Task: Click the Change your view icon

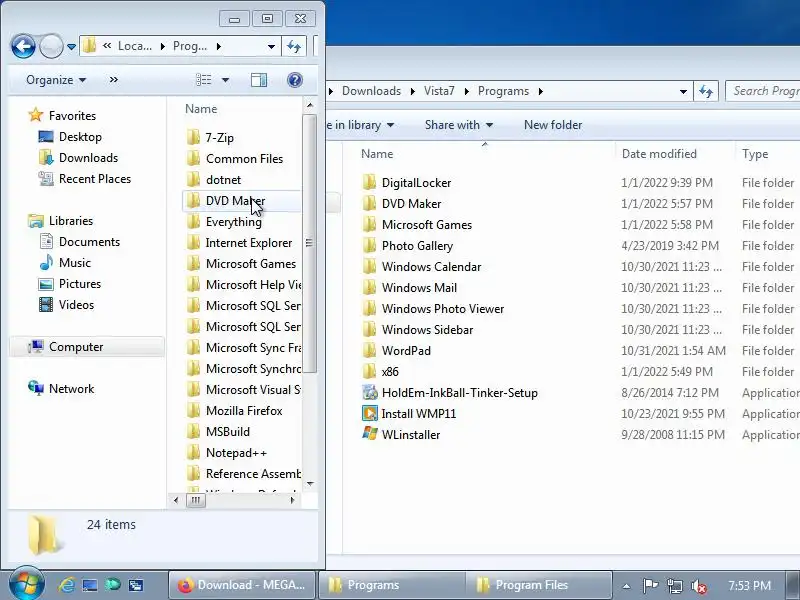Action: click(x=204, y=80)
